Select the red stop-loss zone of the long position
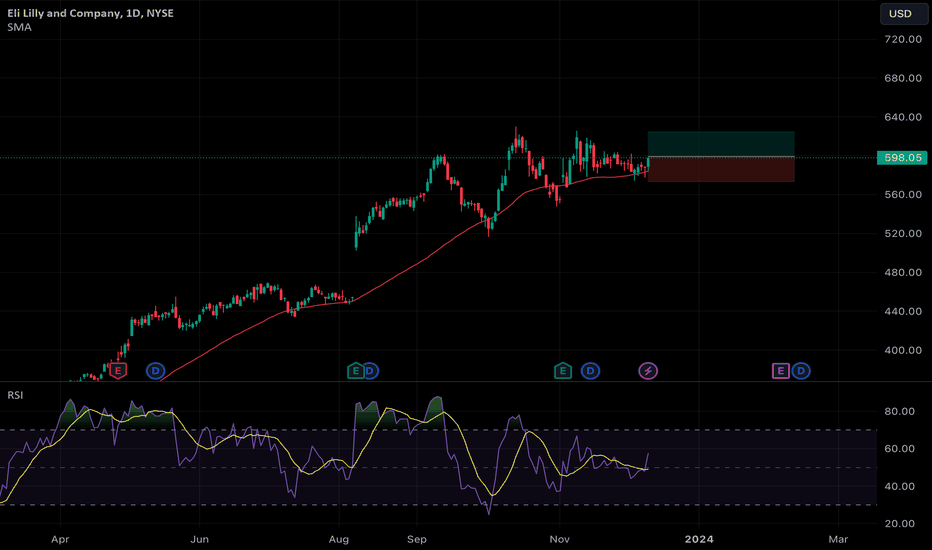The width and height of the screenshot is (932, 550). [x=721, y=169]
